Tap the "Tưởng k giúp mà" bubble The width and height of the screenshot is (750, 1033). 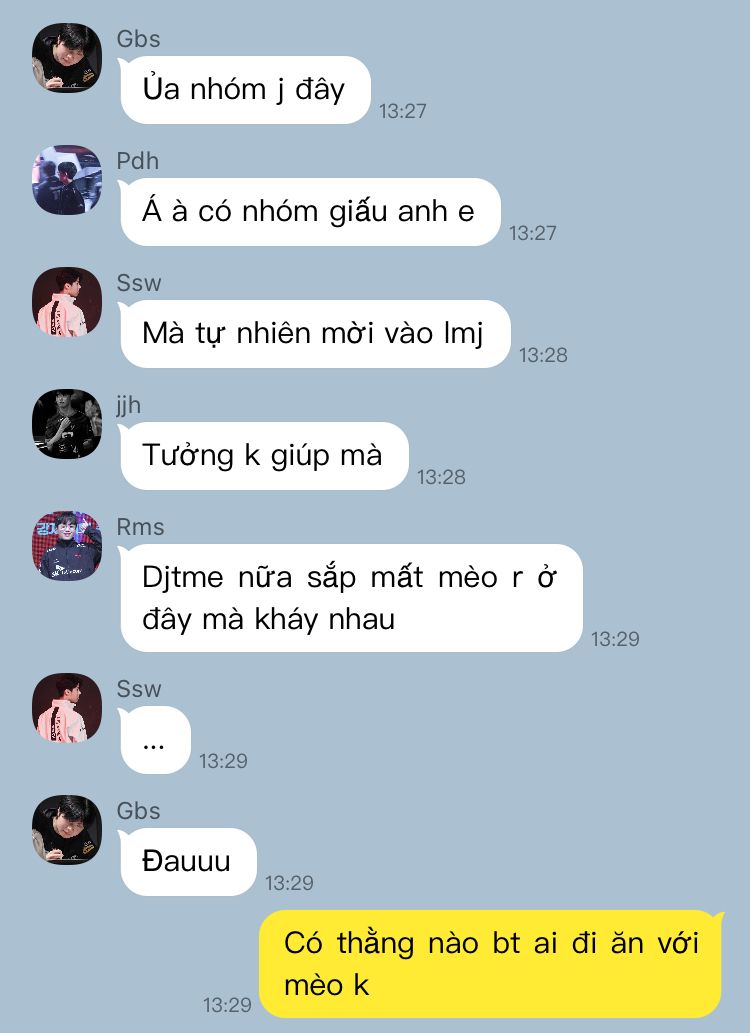(264, 455)
